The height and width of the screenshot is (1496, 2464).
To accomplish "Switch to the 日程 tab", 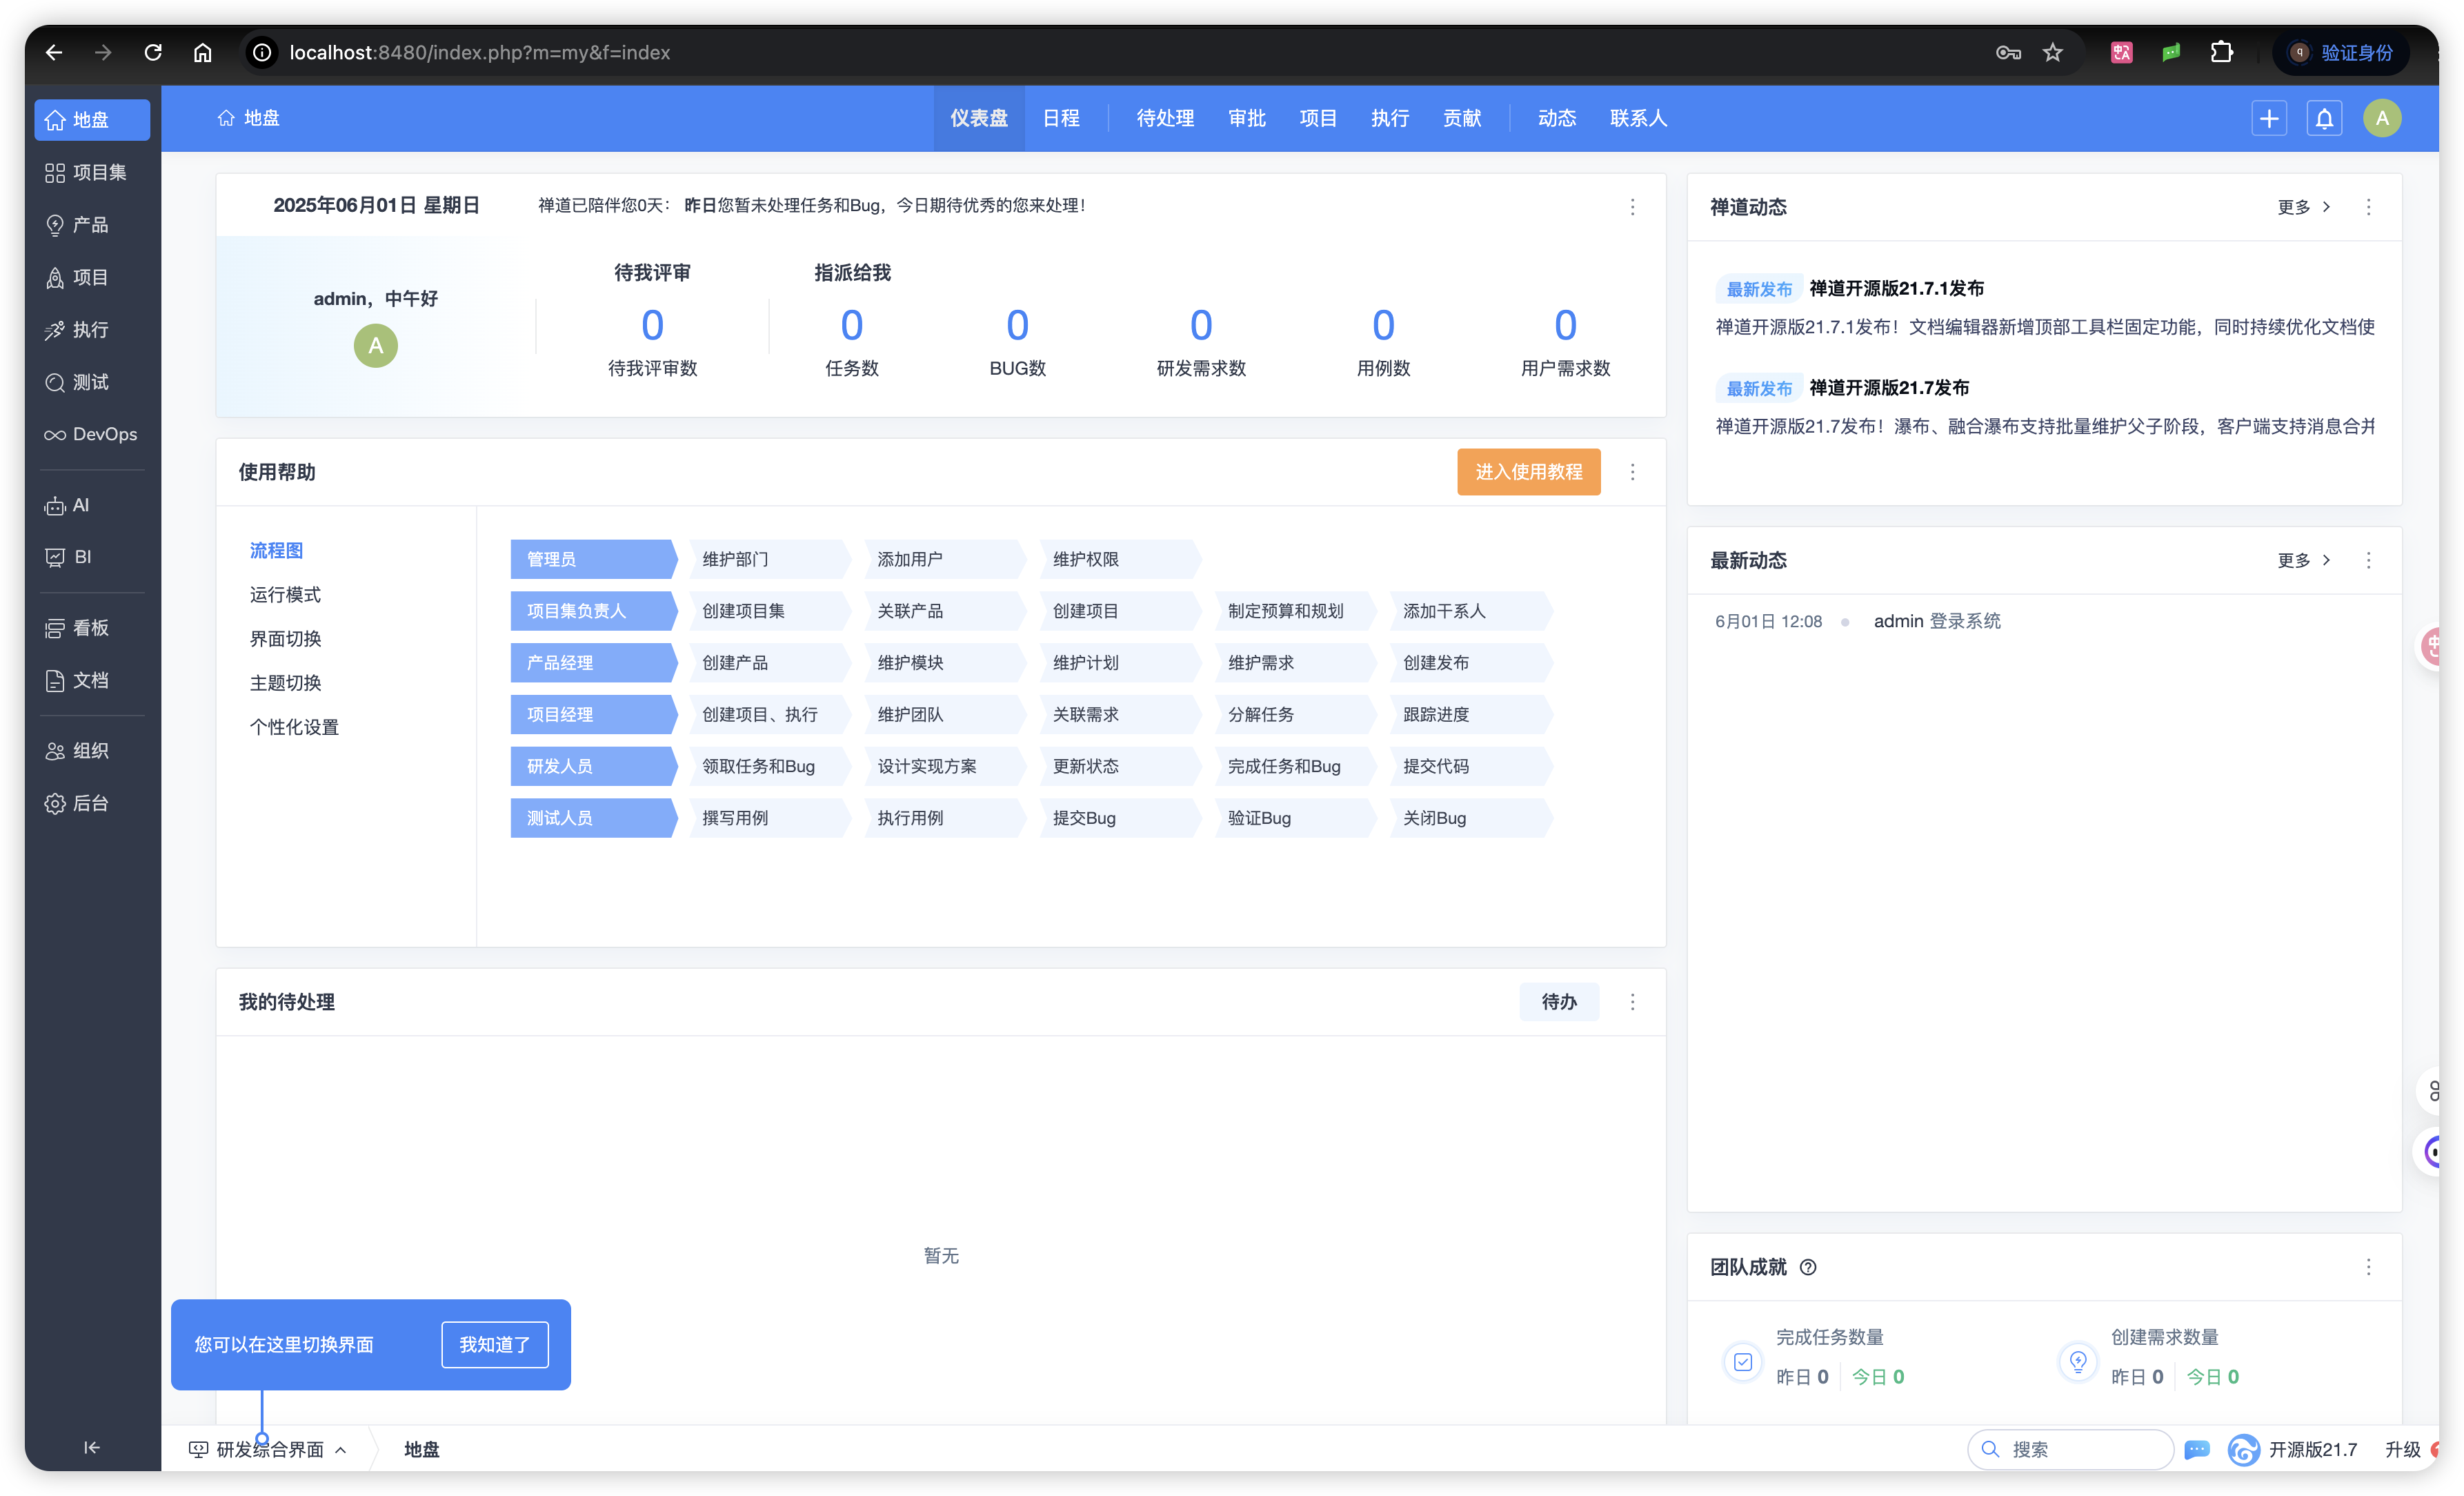I will click(1061, 118).
